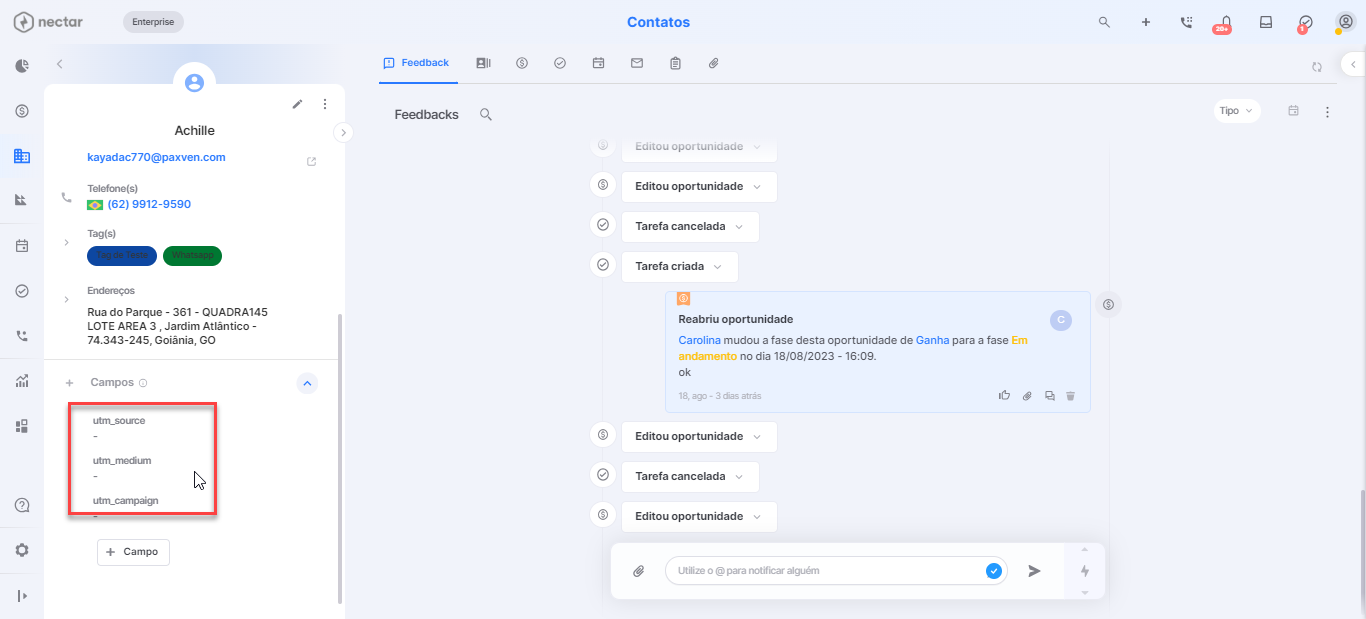Click the plus add icon in top bar
The width and height of the screenshot is (1366, 619).
coord(1146,22)
